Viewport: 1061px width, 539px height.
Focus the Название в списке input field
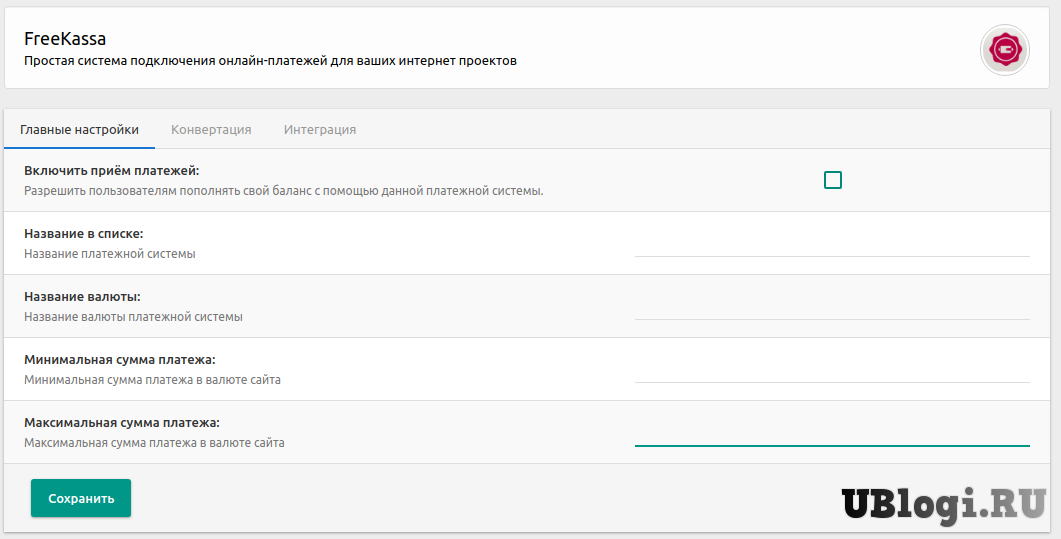(831, 244)
